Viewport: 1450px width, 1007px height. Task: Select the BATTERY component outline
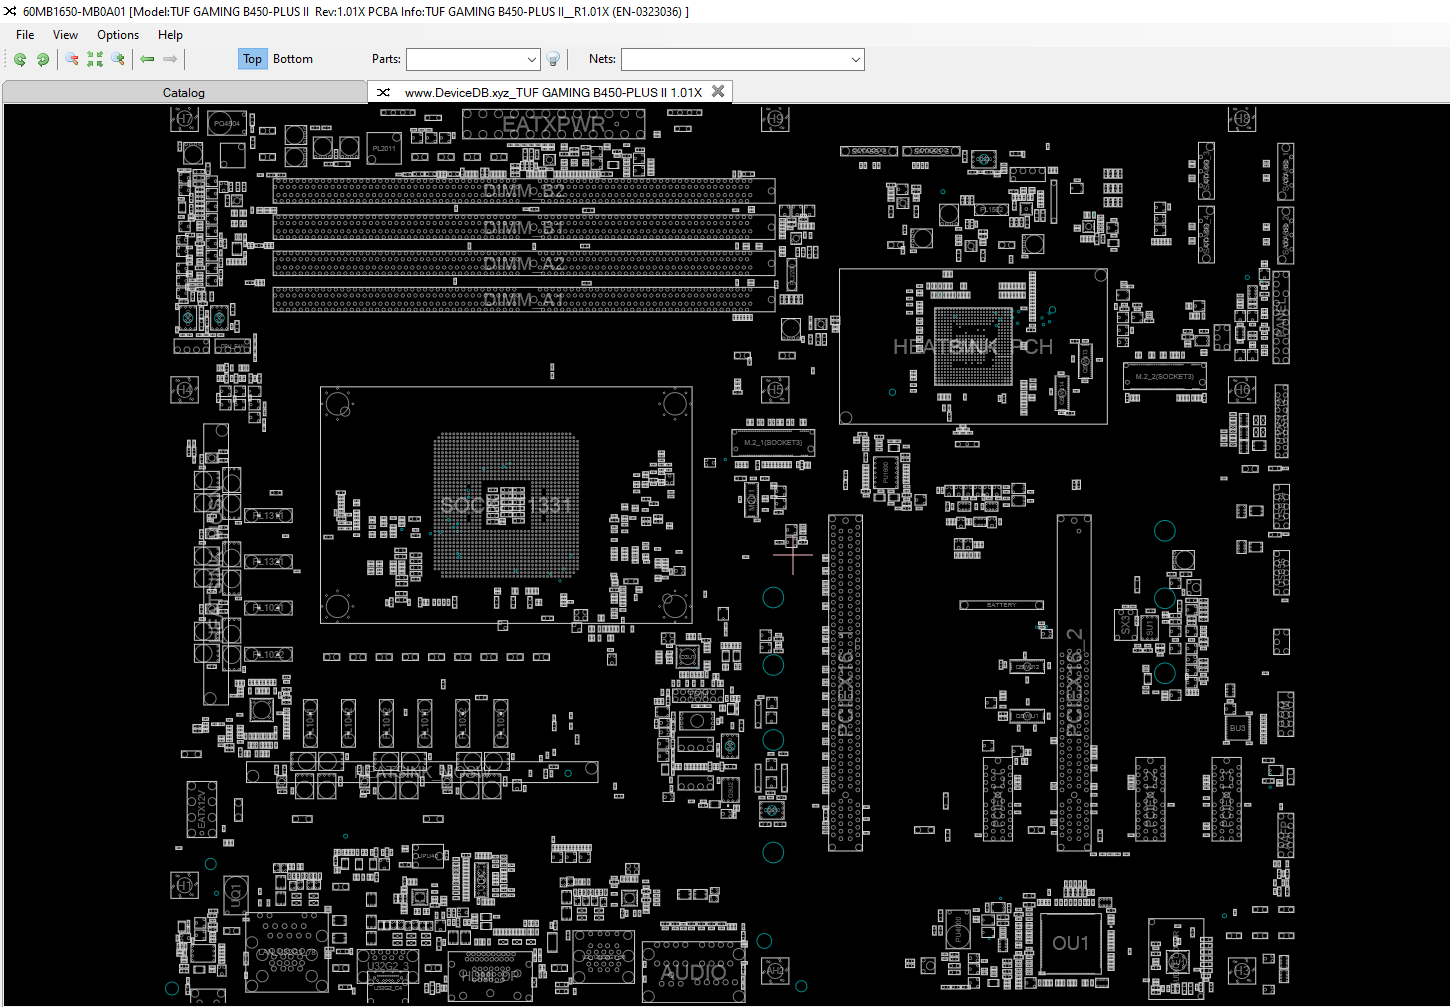point(1001,605)
